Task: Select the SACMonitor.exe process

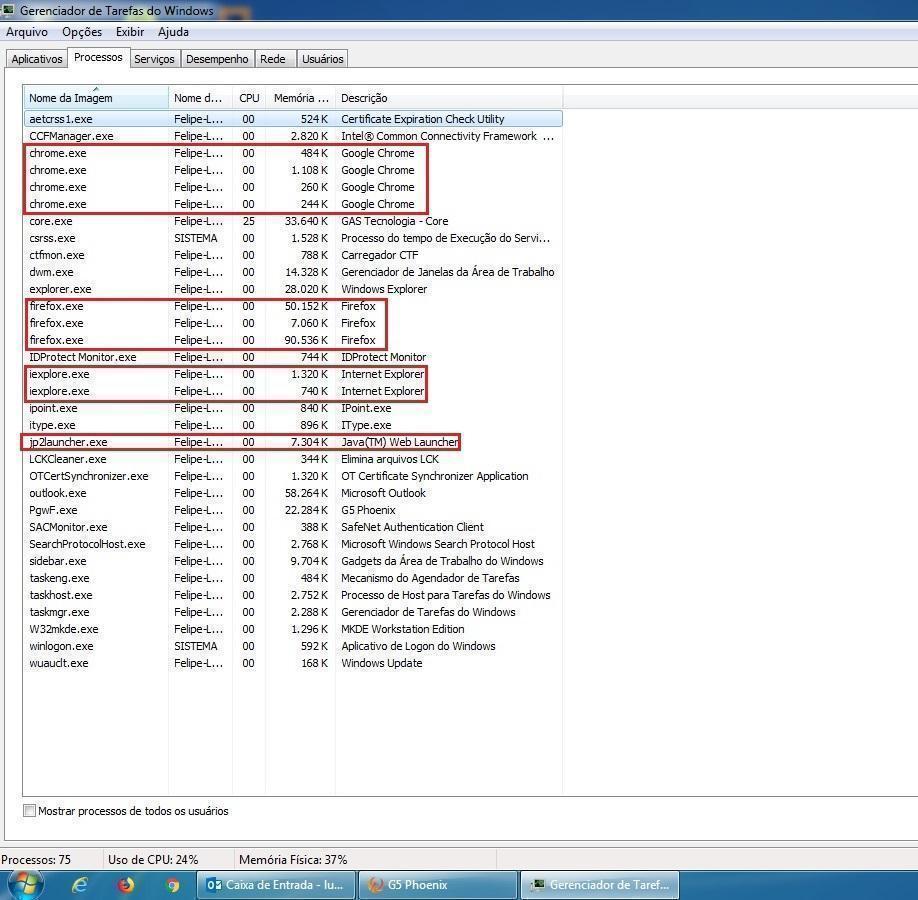Action: click(x=293, y=526)
